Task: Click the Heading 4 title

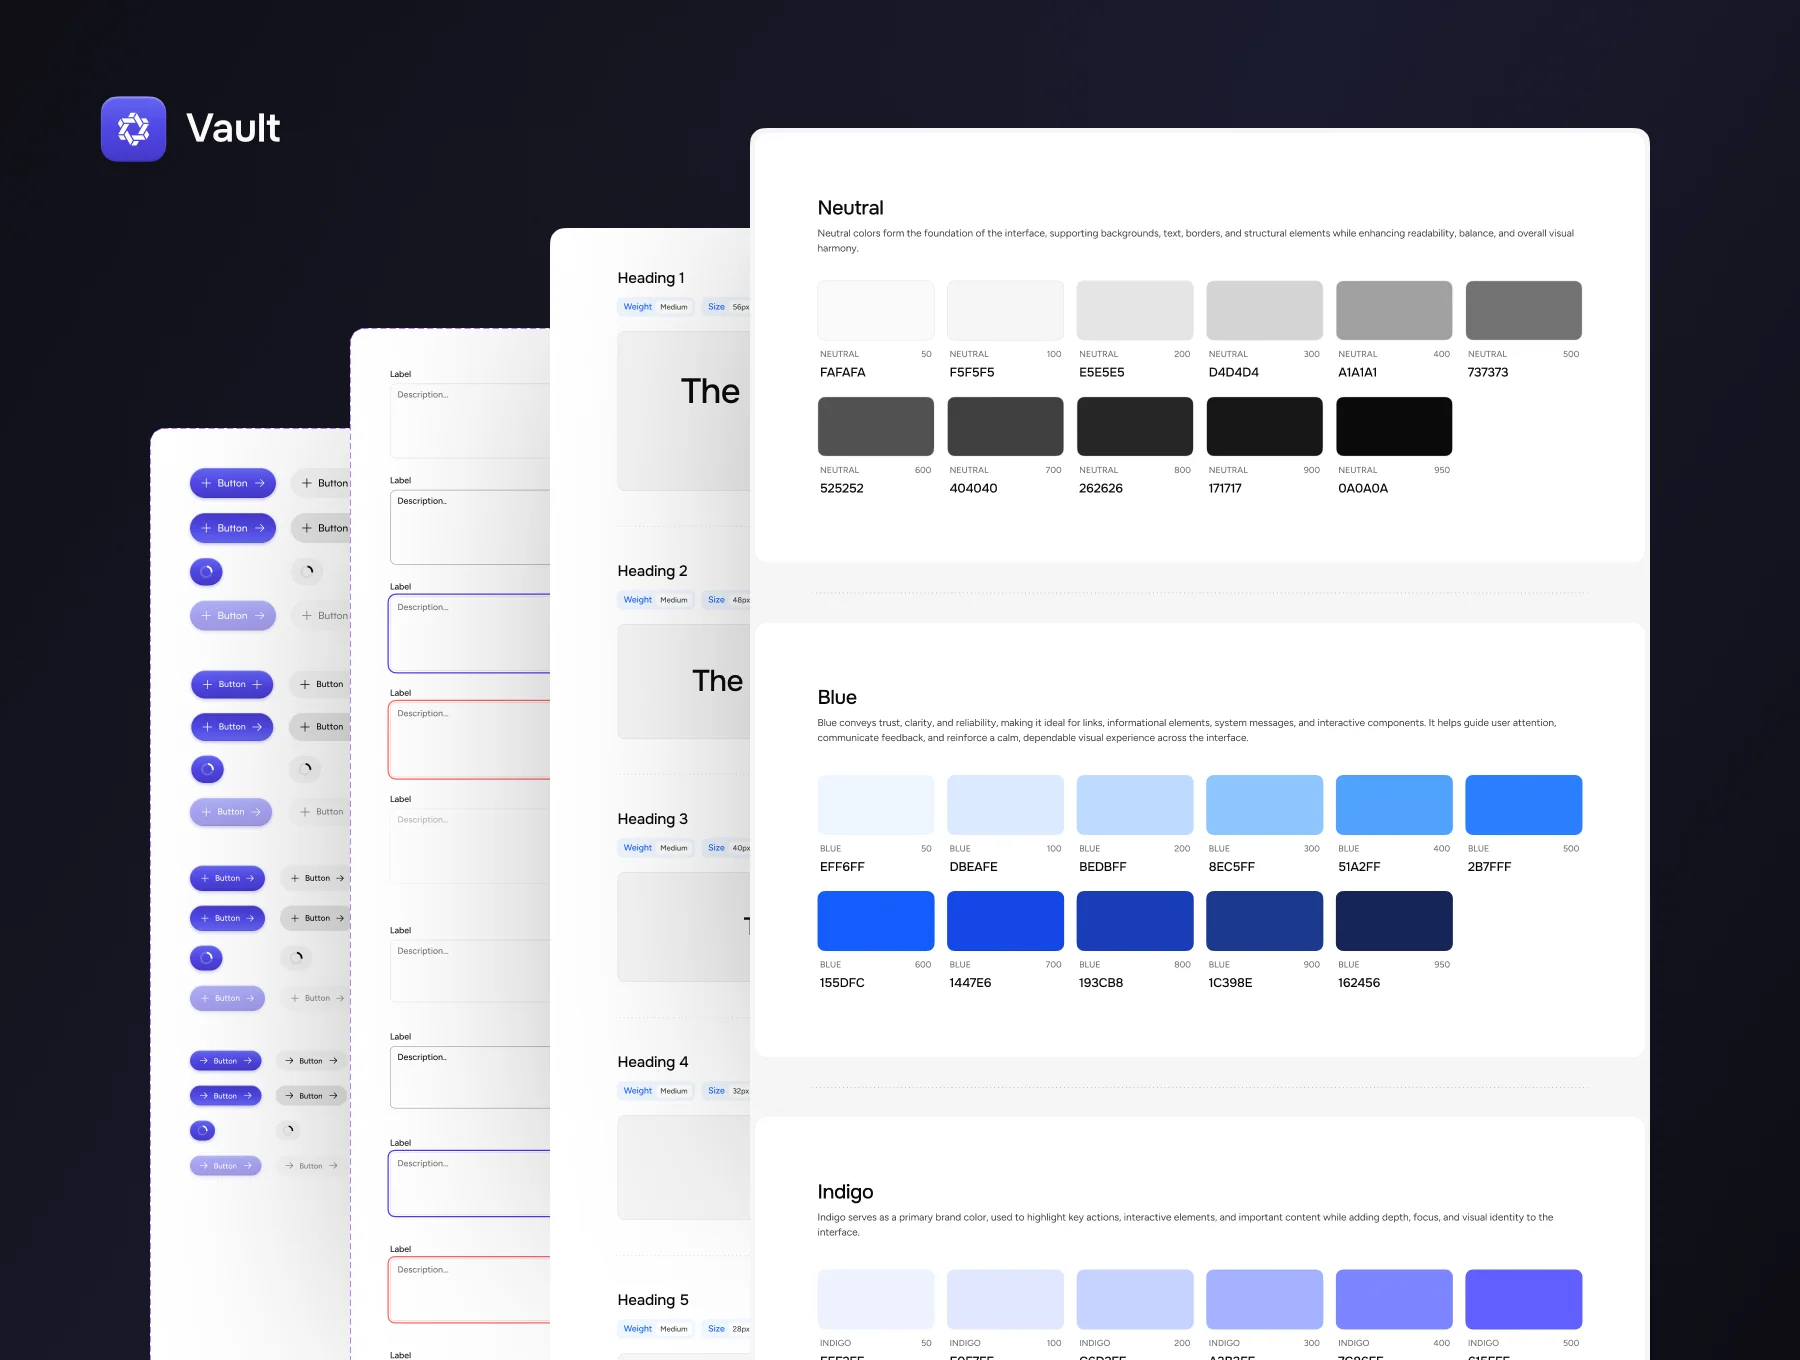Action: [x=652, y=1062]
